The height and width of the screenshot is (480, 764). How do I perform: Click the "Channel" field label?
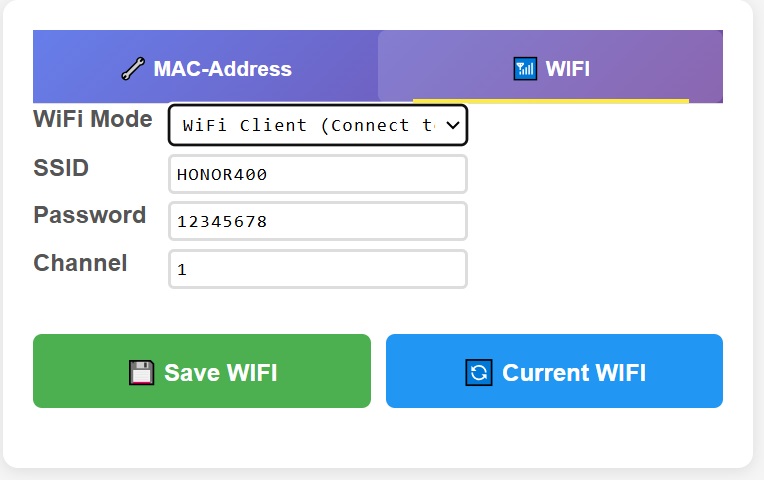coord(80,263)
